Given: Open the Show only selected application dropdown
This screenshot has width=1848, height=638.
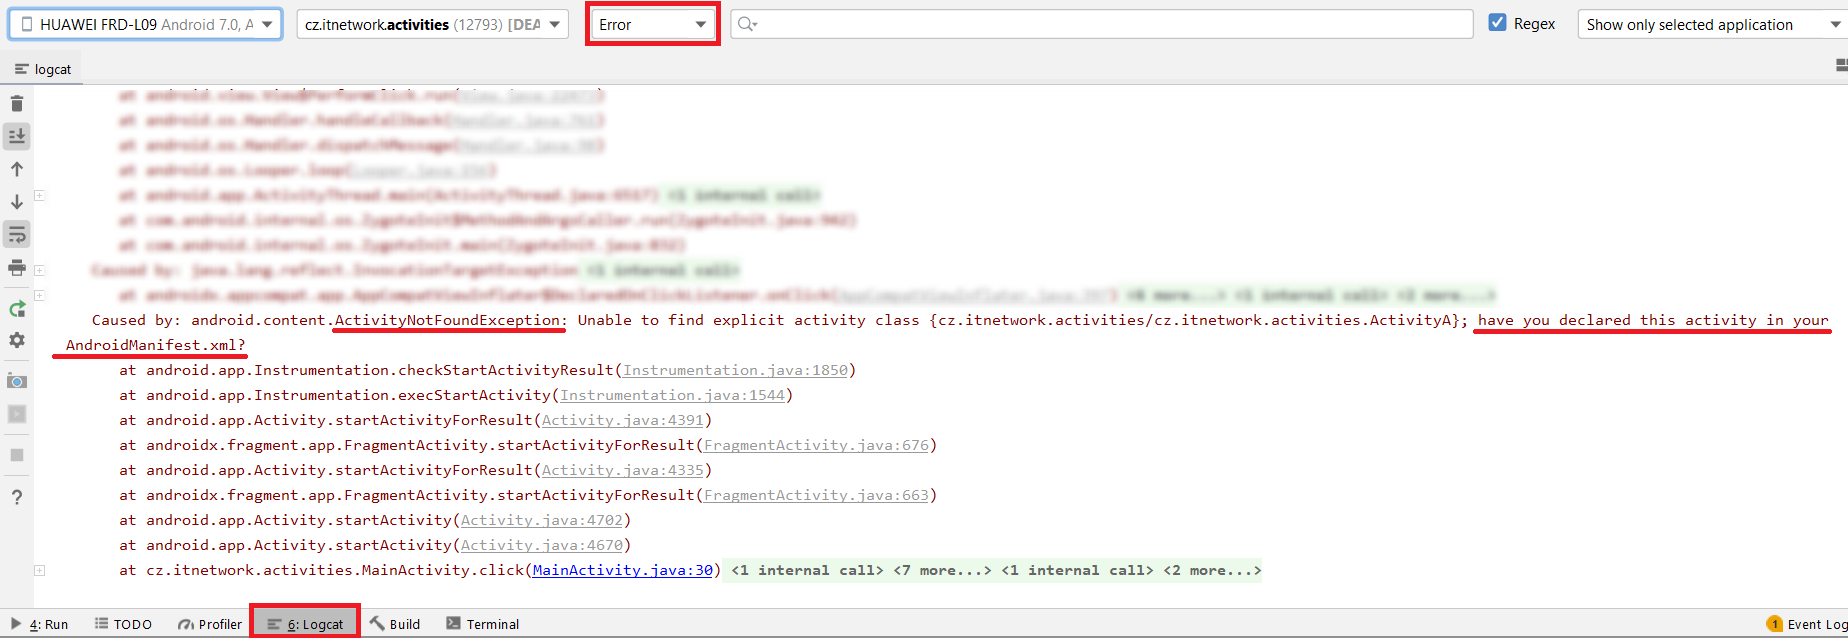Looking at the screenshot, I should pyautogui.click(x=1712, y=24).
